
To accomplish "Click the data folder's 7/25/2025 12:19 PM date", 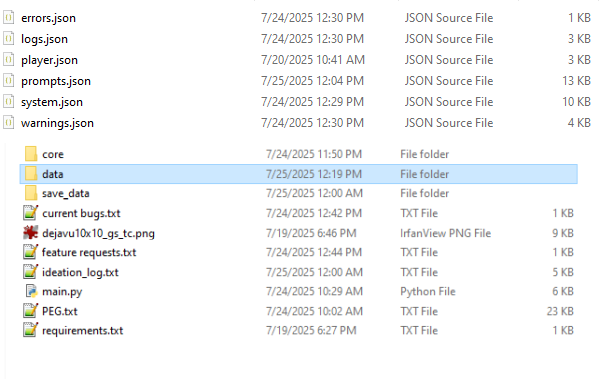I will (x=314, y=174).
